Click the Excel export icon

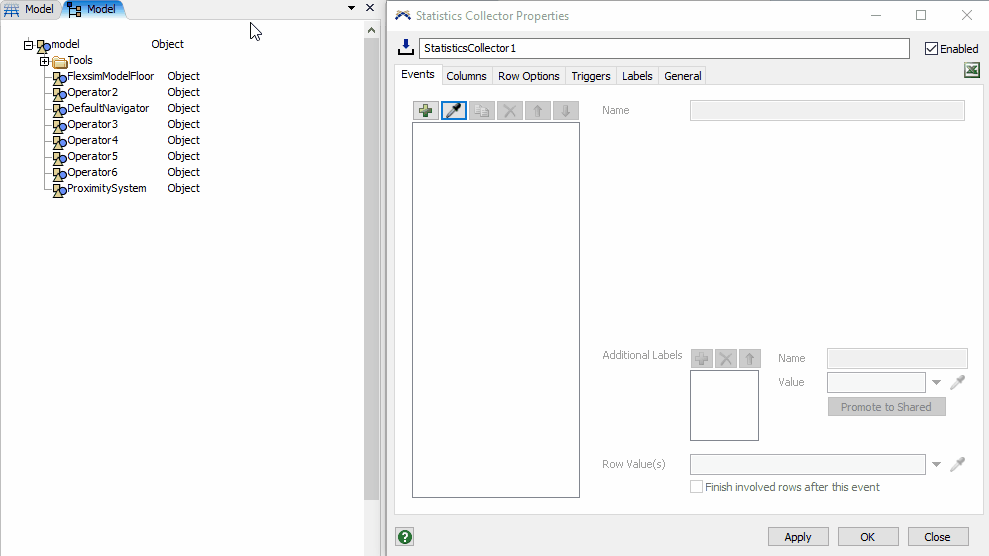[971, 70]
